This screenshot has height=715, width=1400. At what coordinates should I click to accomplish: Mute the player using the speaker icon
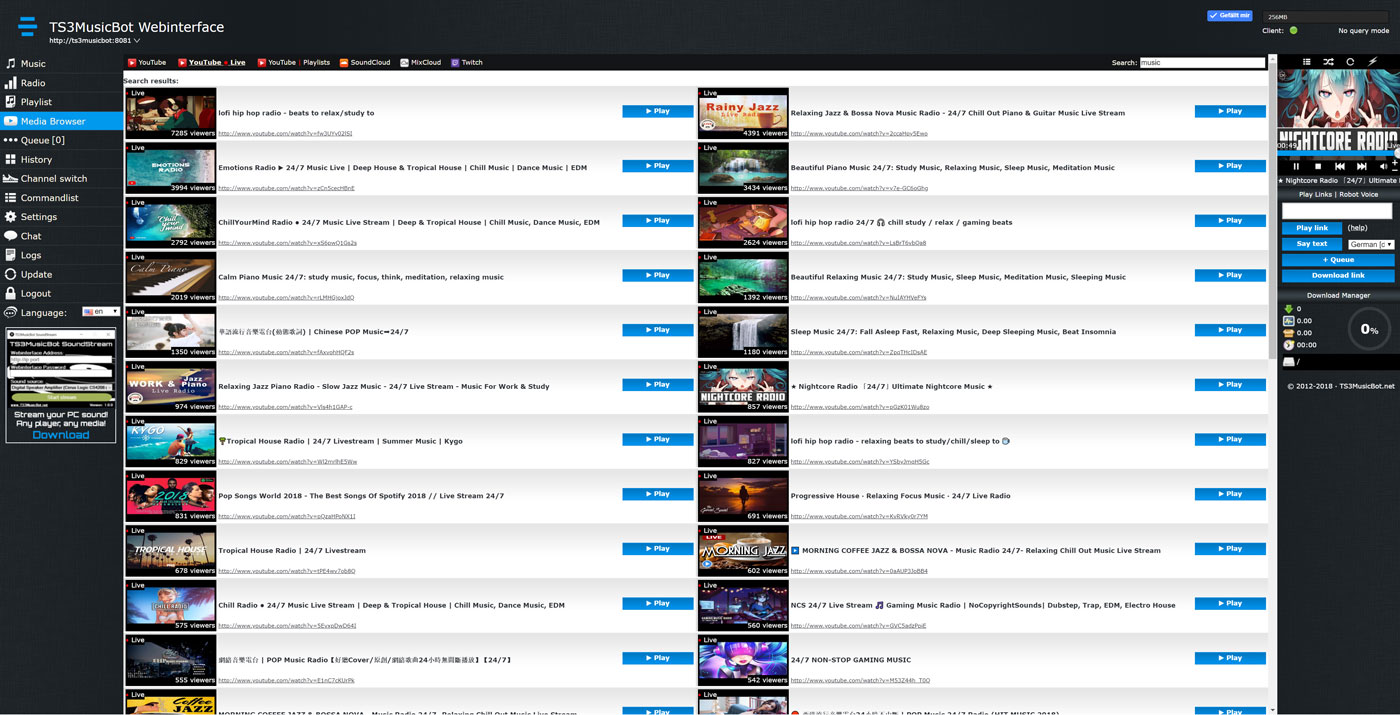pos(1383,167)
